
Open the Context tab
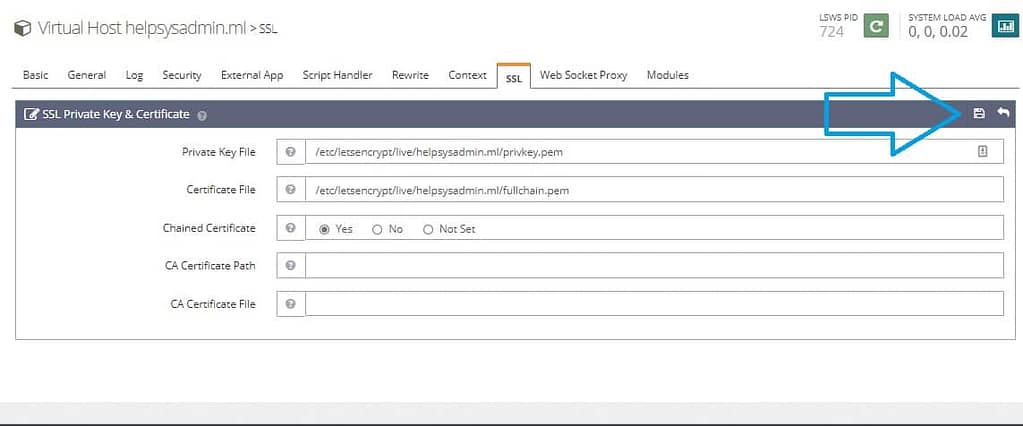point(467,75)
